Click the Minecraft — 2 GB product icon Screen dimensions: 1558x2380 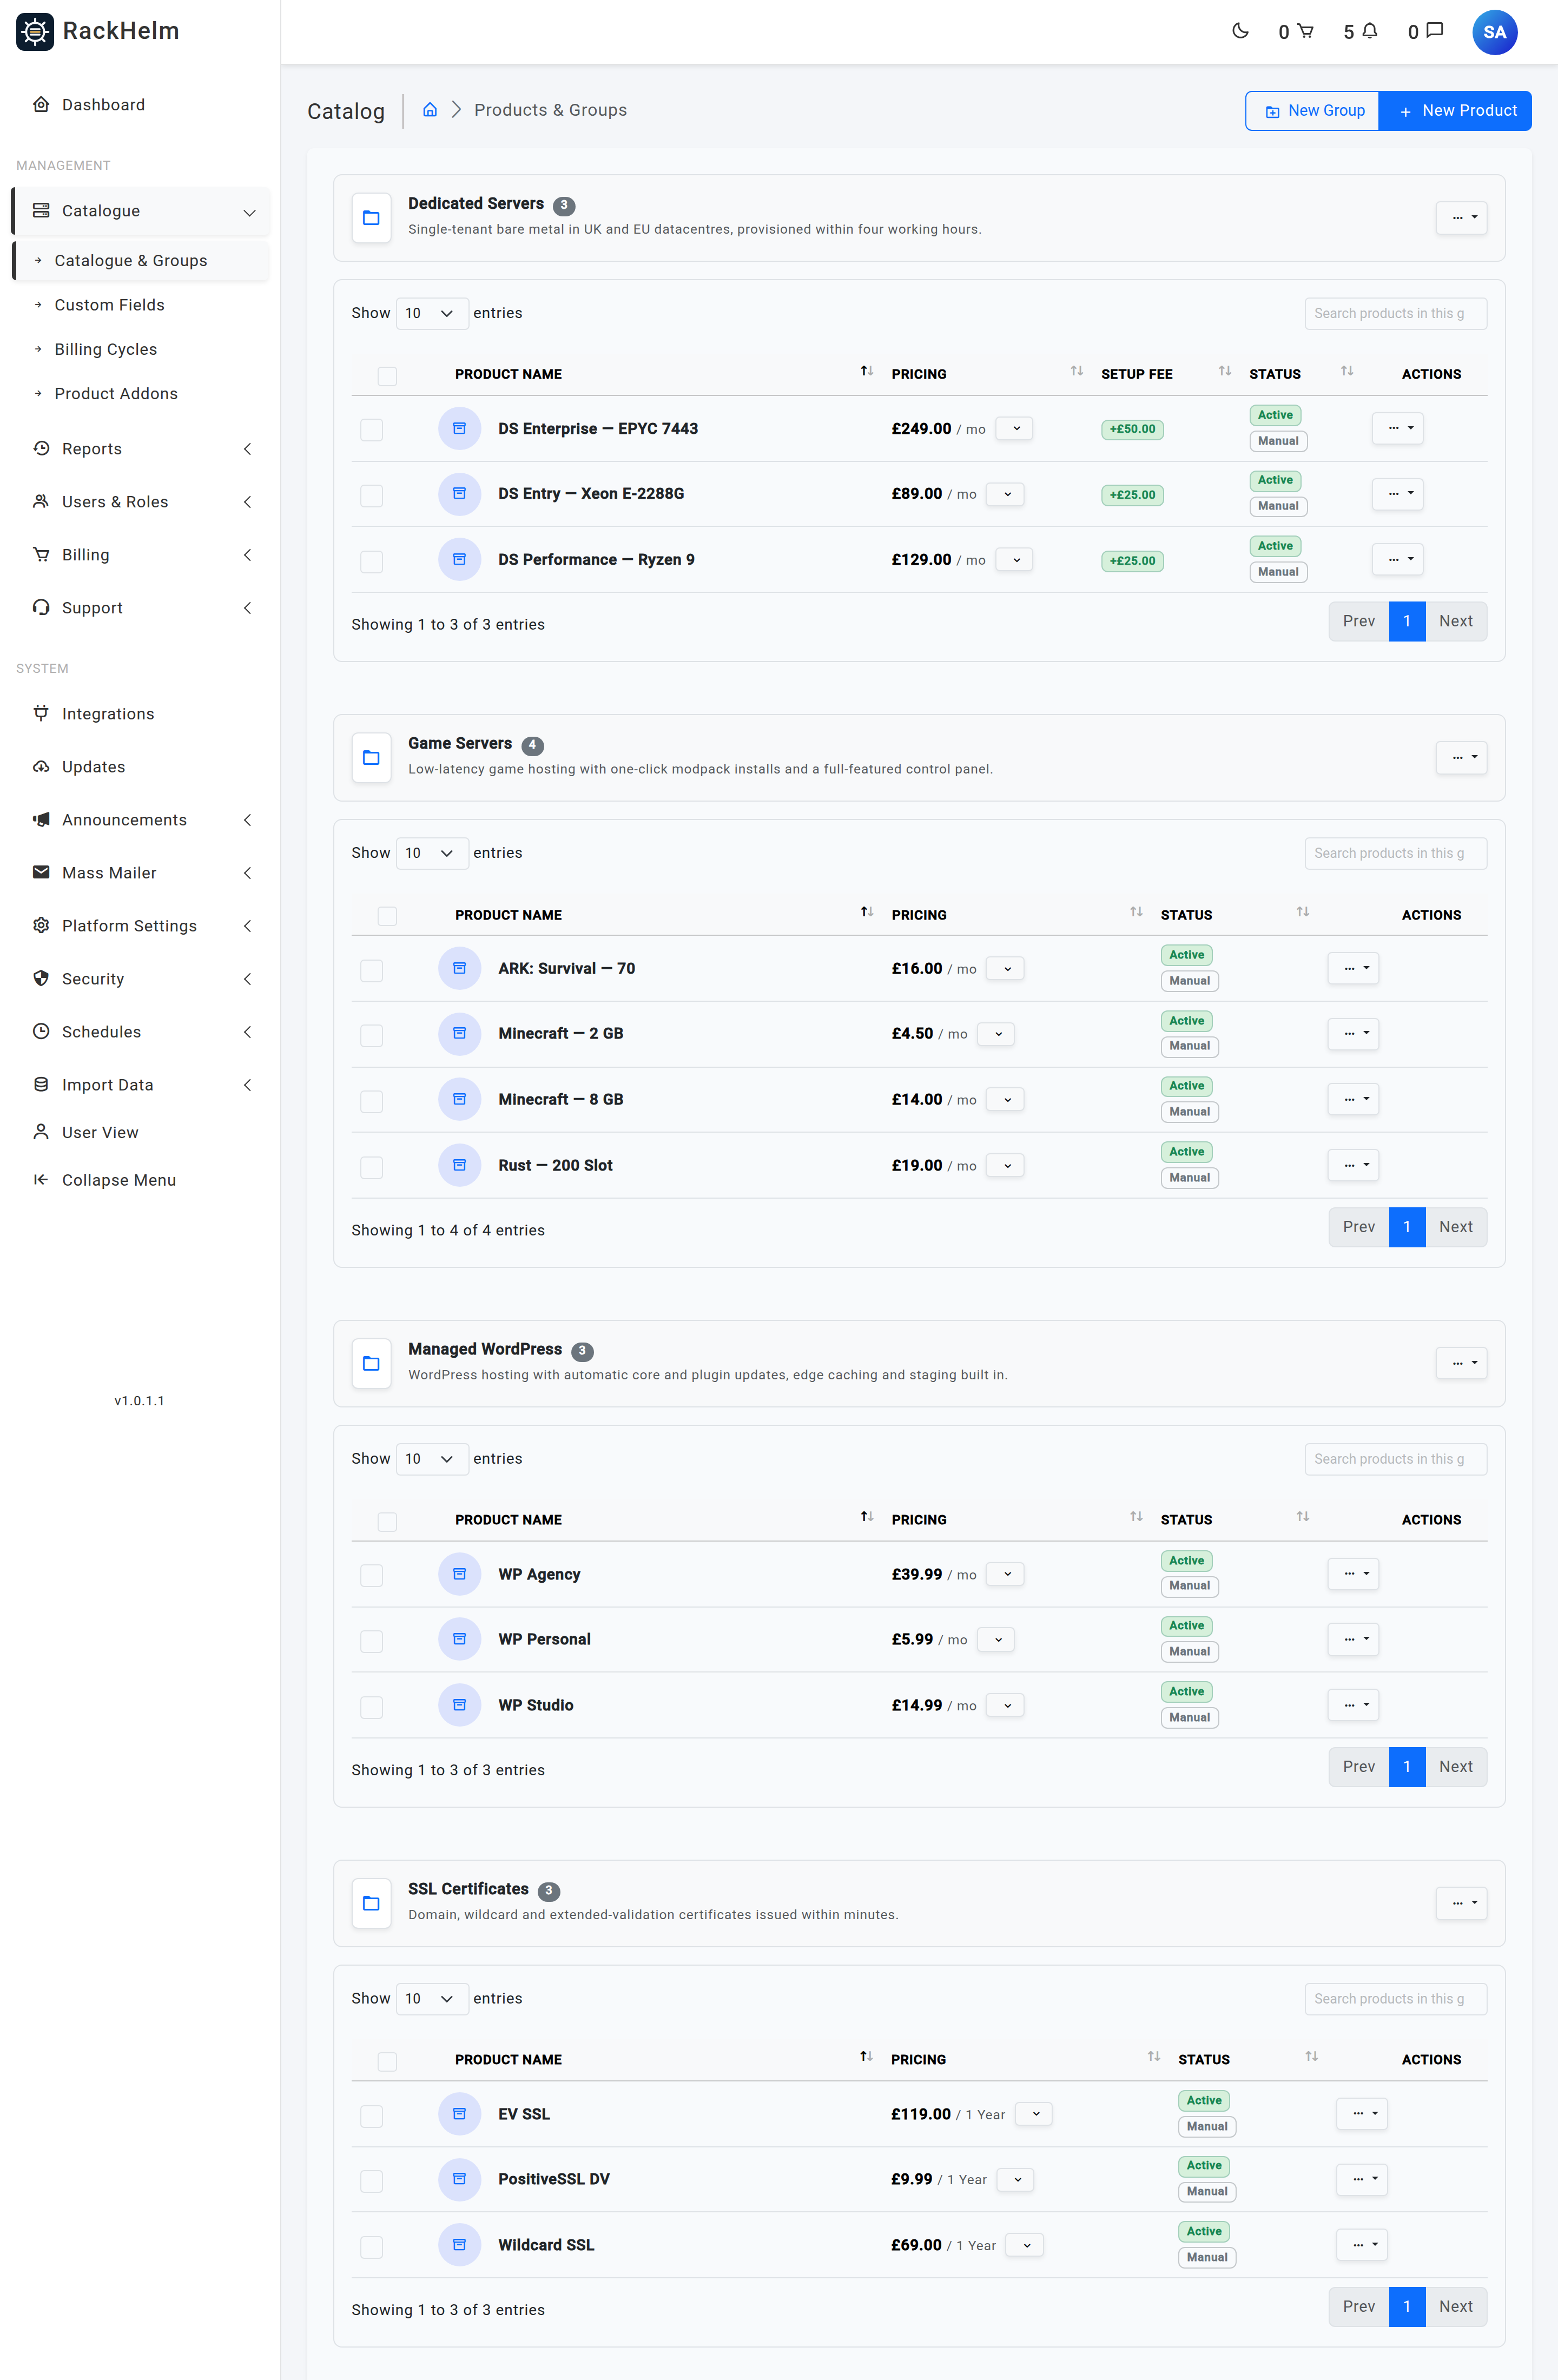click(459, 1033)
